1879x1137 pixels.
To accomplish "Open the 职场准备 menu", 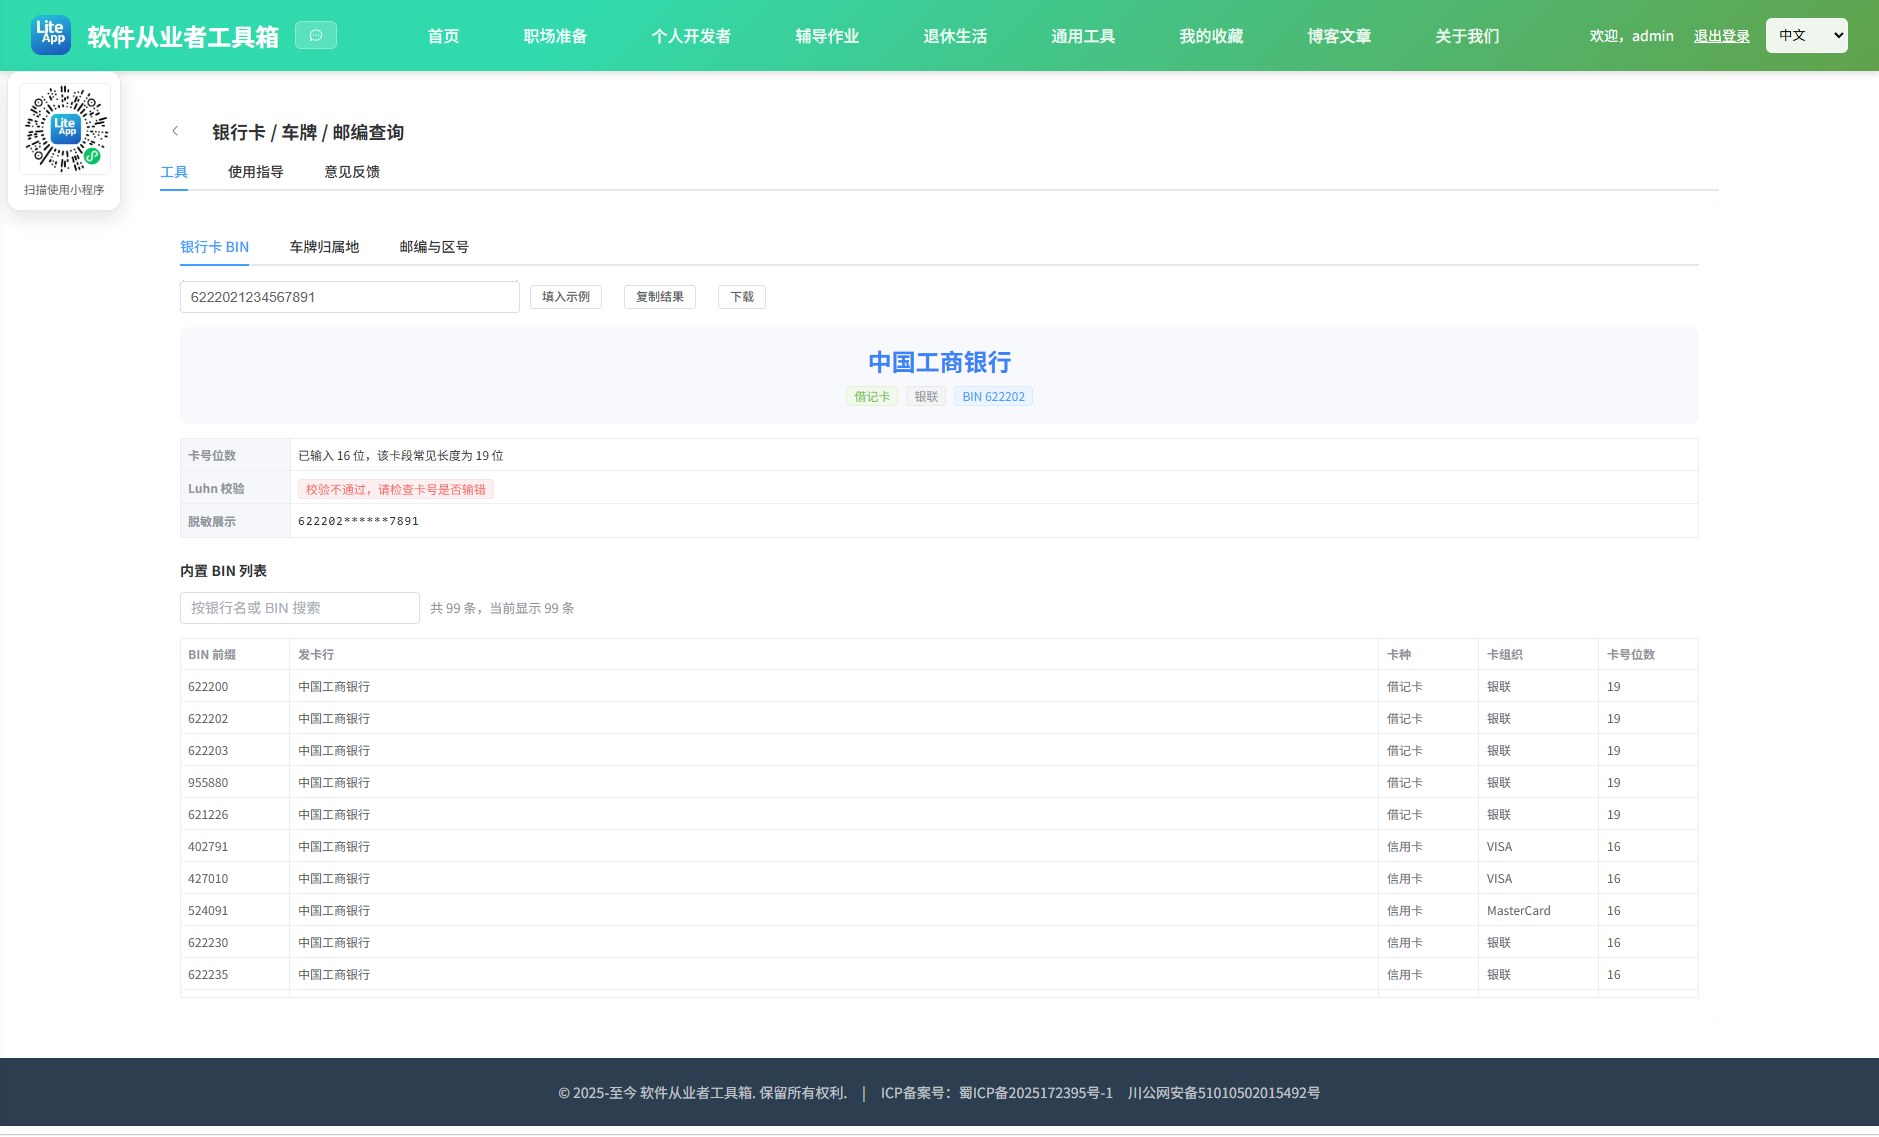I will pos(555,36).
